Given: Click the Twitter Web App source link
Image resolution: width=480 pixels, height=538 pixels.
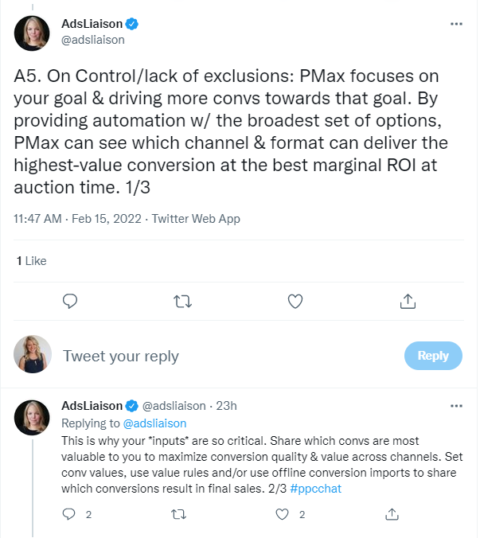Looking at the screenshot, I should click(x=196, y=219).
